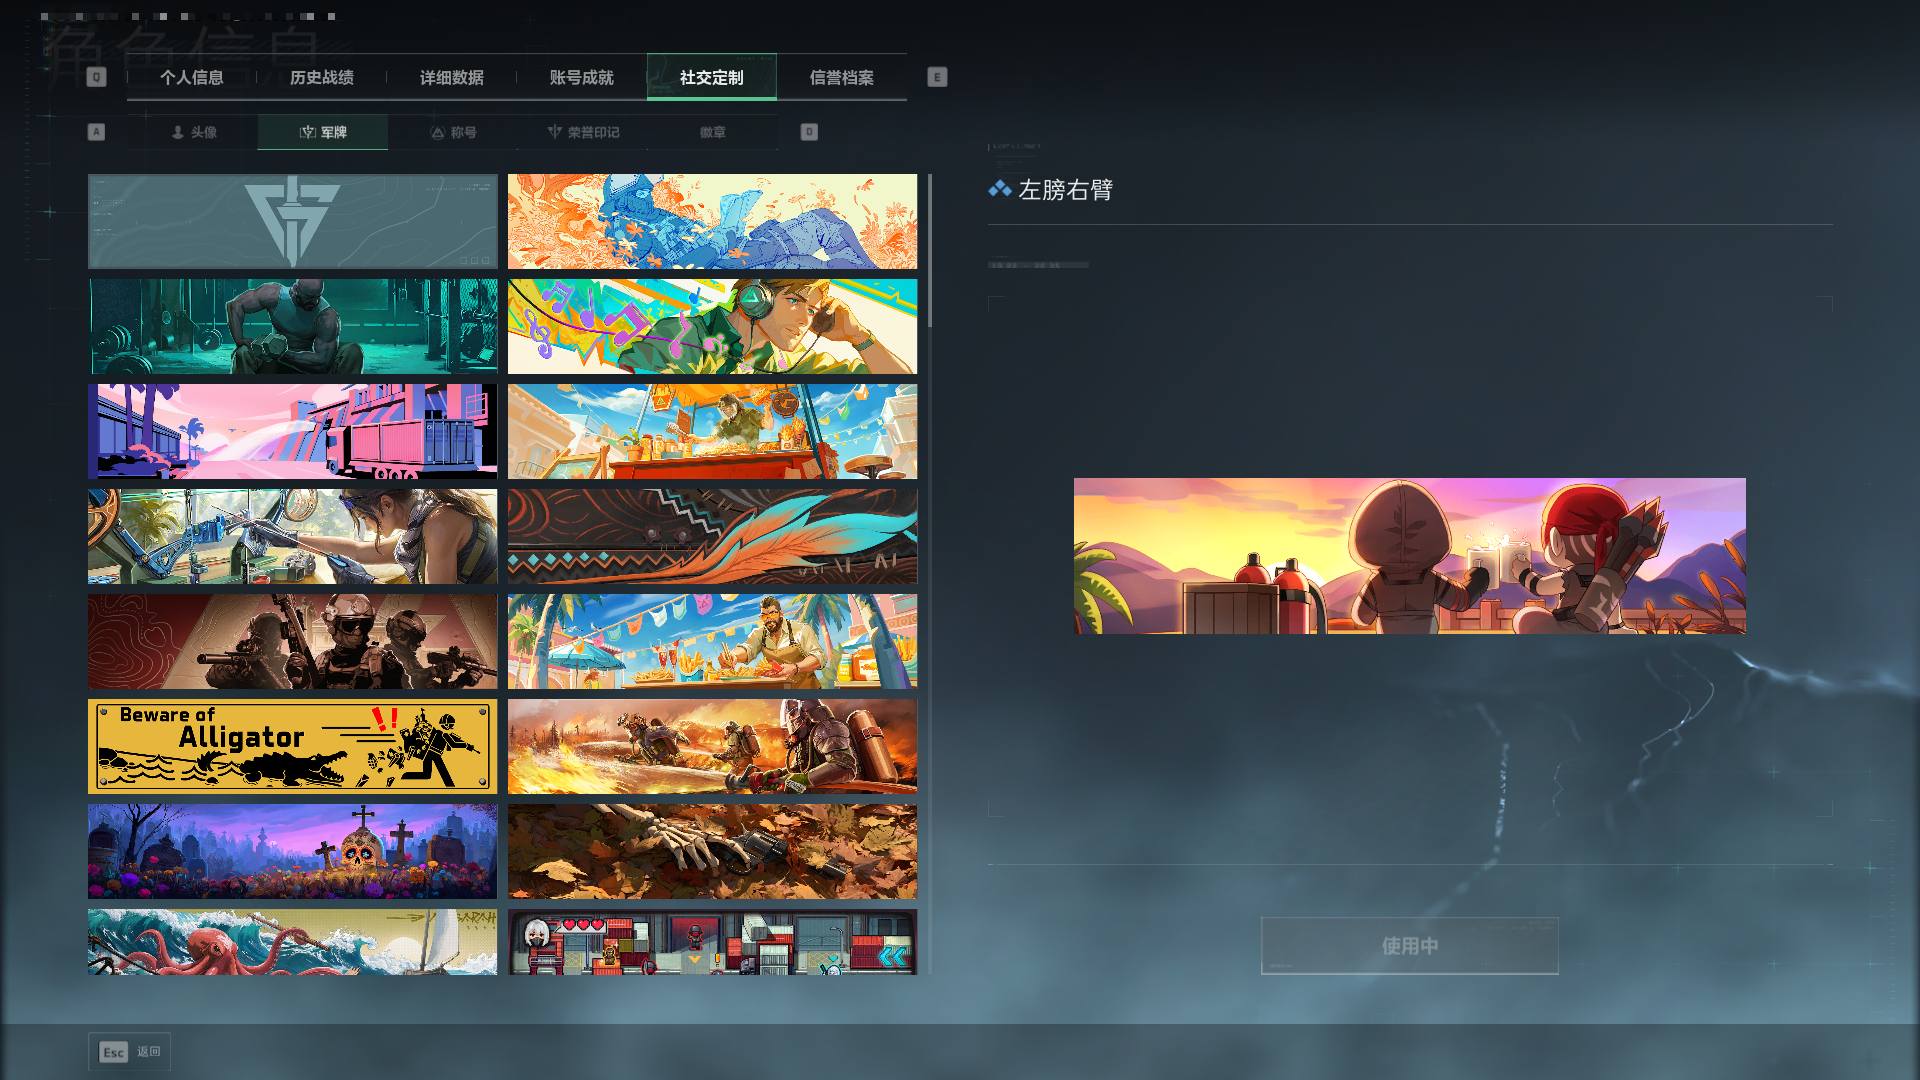1920x1080 pixels.
Task: Select the graveyard sugar skull dog tag
Action: coord(292,852)
